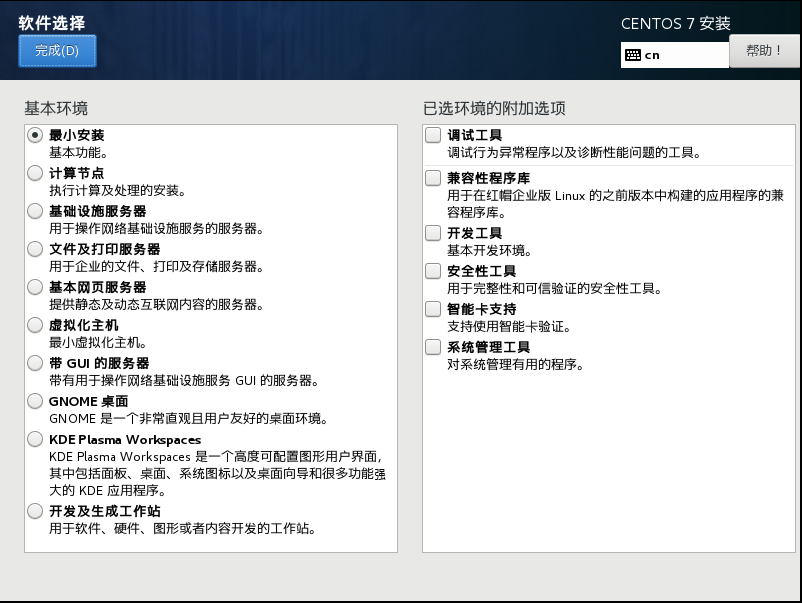Screen dimensions: 802x603
Task: Click the text 用于企业的文件、打印及存储服务器。
Action: [156, 266]
